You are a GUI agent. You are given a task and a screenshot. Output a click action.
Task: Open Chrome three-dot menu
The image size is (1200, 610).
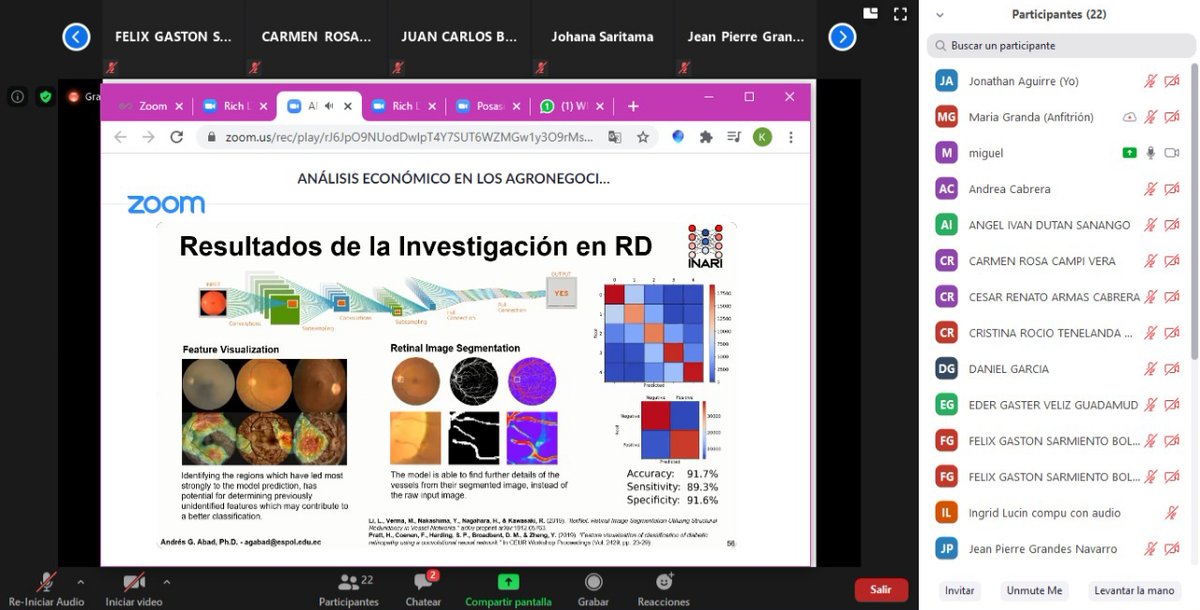point(791,137)
